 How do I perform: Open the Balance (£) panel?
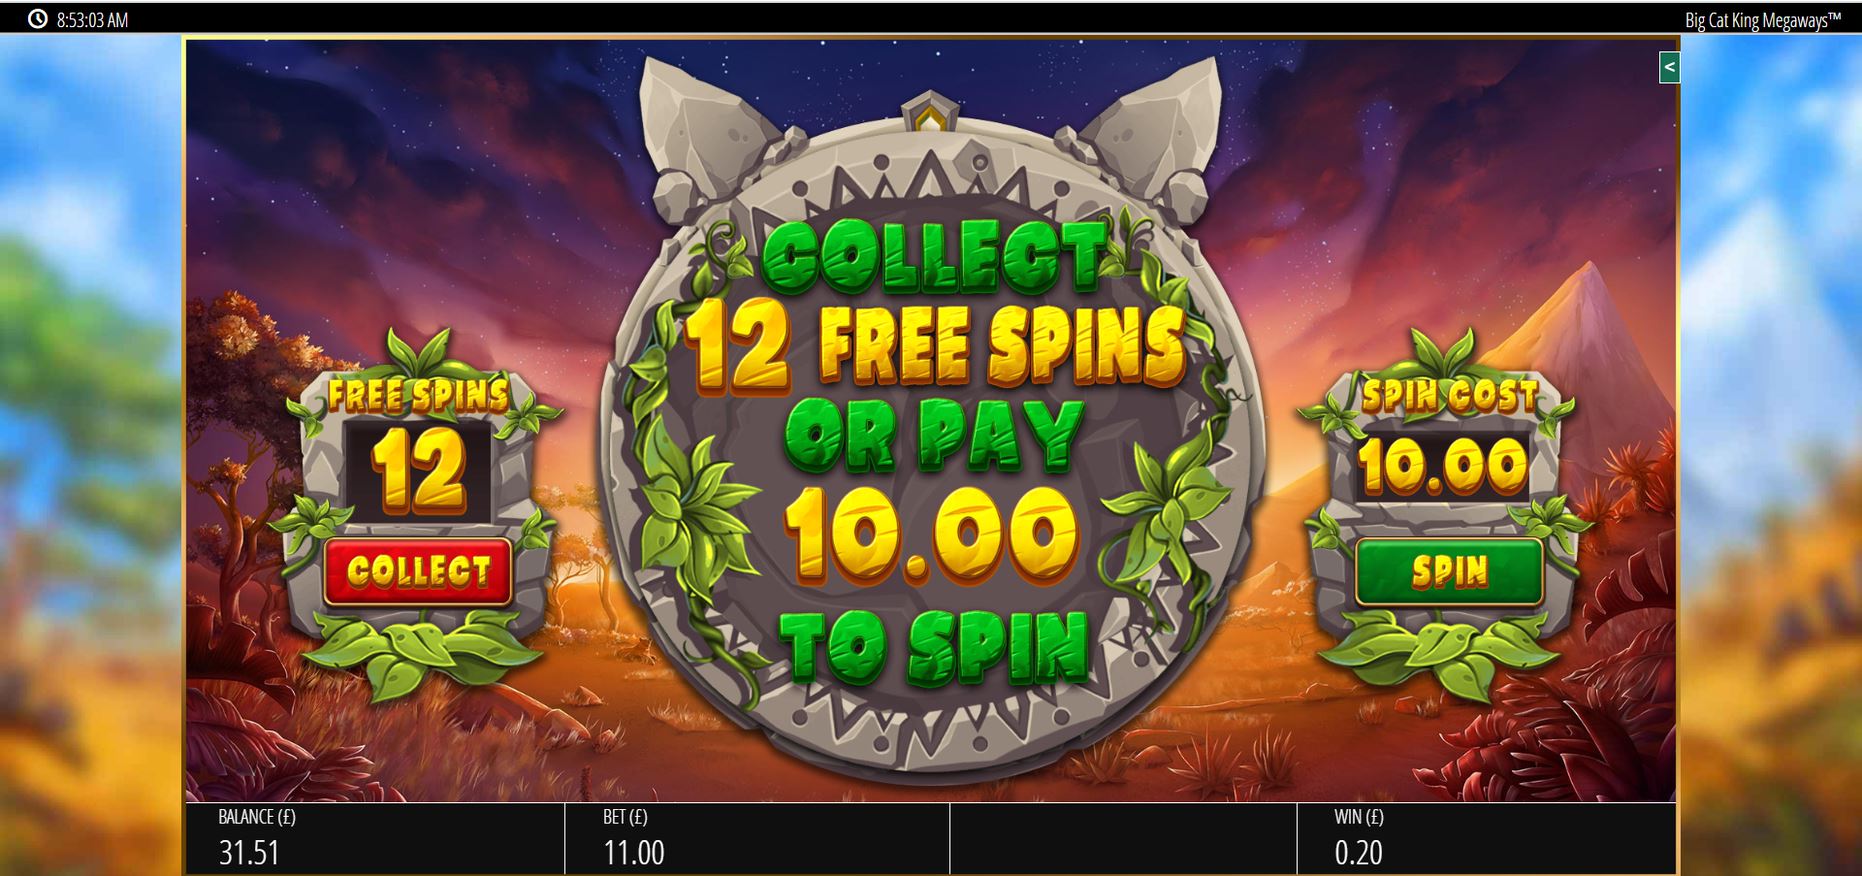pos(375,838)
